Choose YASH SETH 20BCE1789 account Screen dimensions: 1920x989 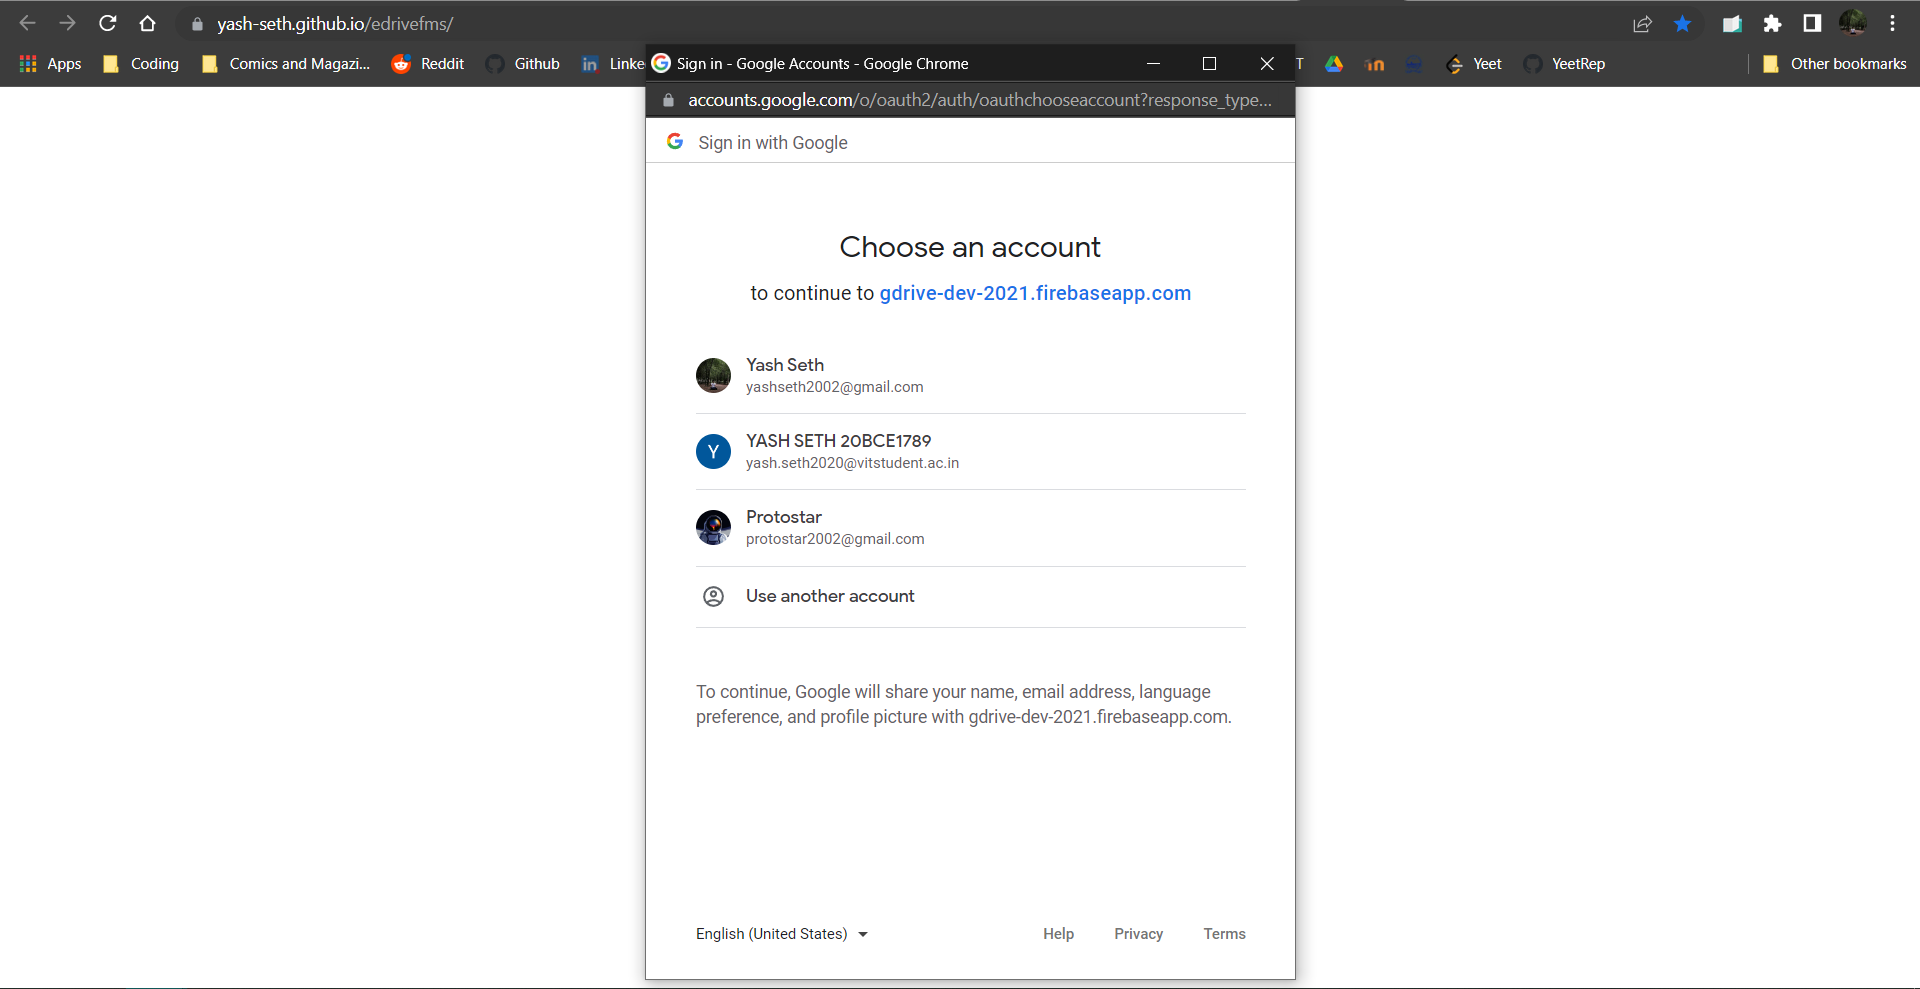click(971, 451)
